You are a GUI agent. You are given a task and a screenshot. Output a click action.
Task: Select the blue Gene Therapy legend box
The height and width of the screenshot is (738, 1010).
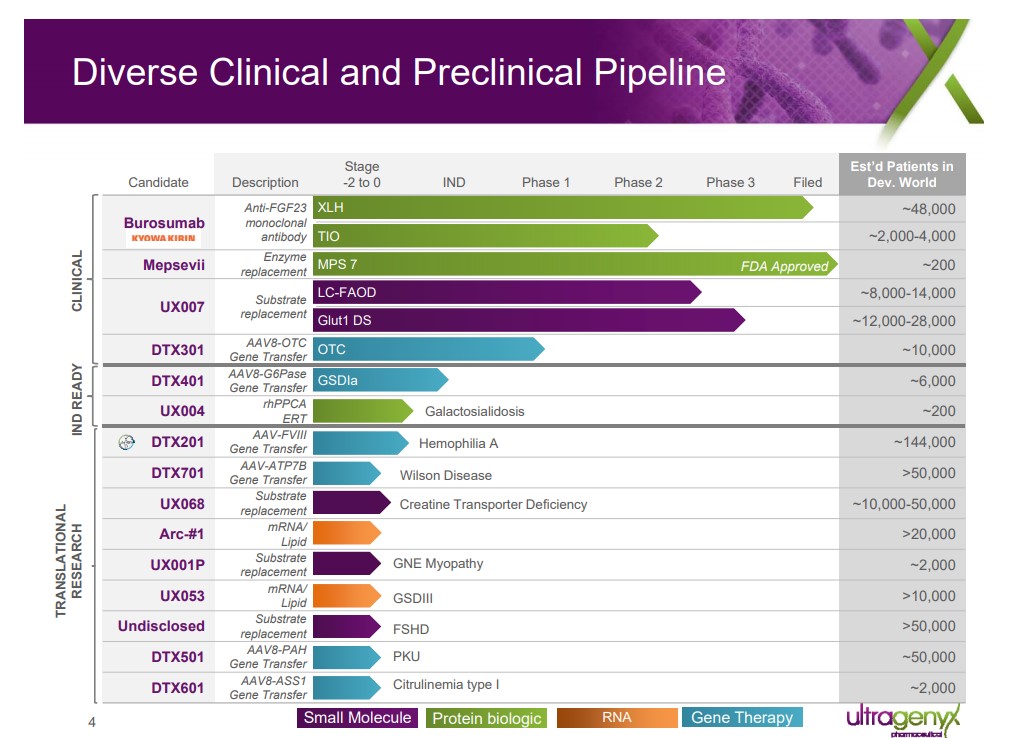coord(742,717)
